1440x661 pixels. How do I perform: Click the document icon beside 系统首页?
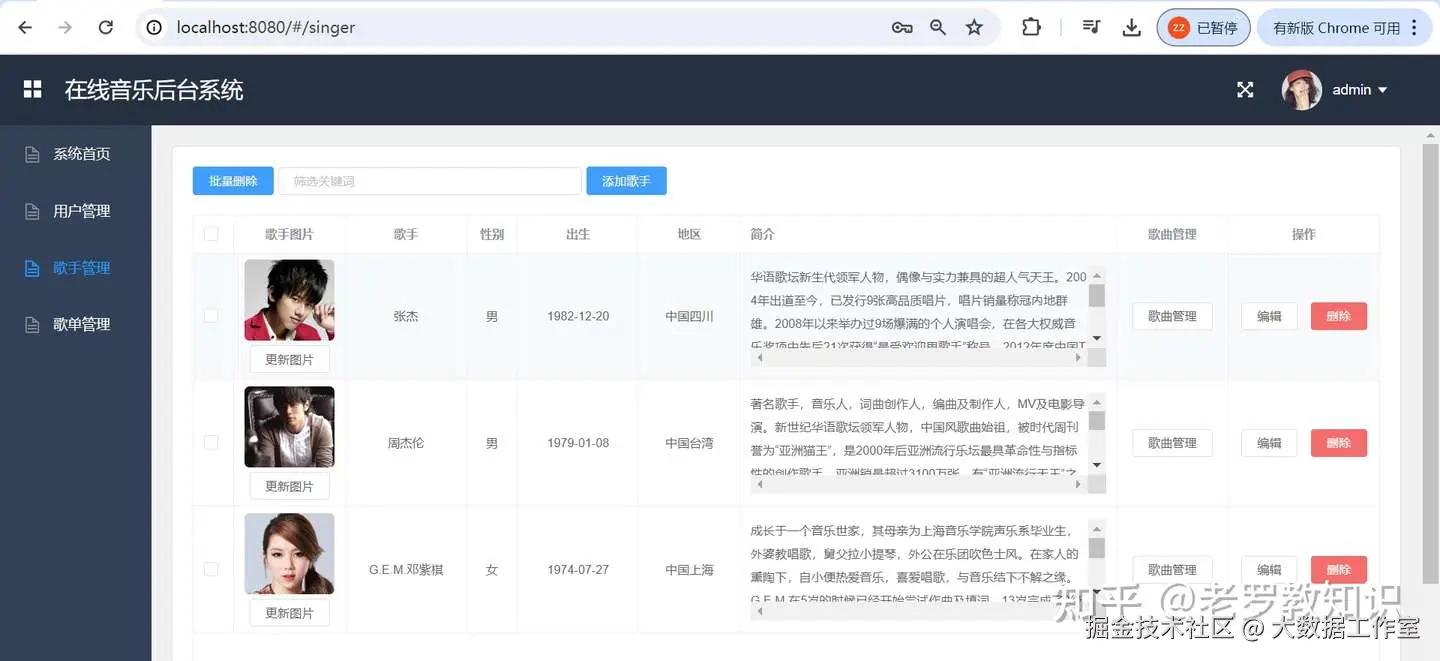tap(32, 154)
